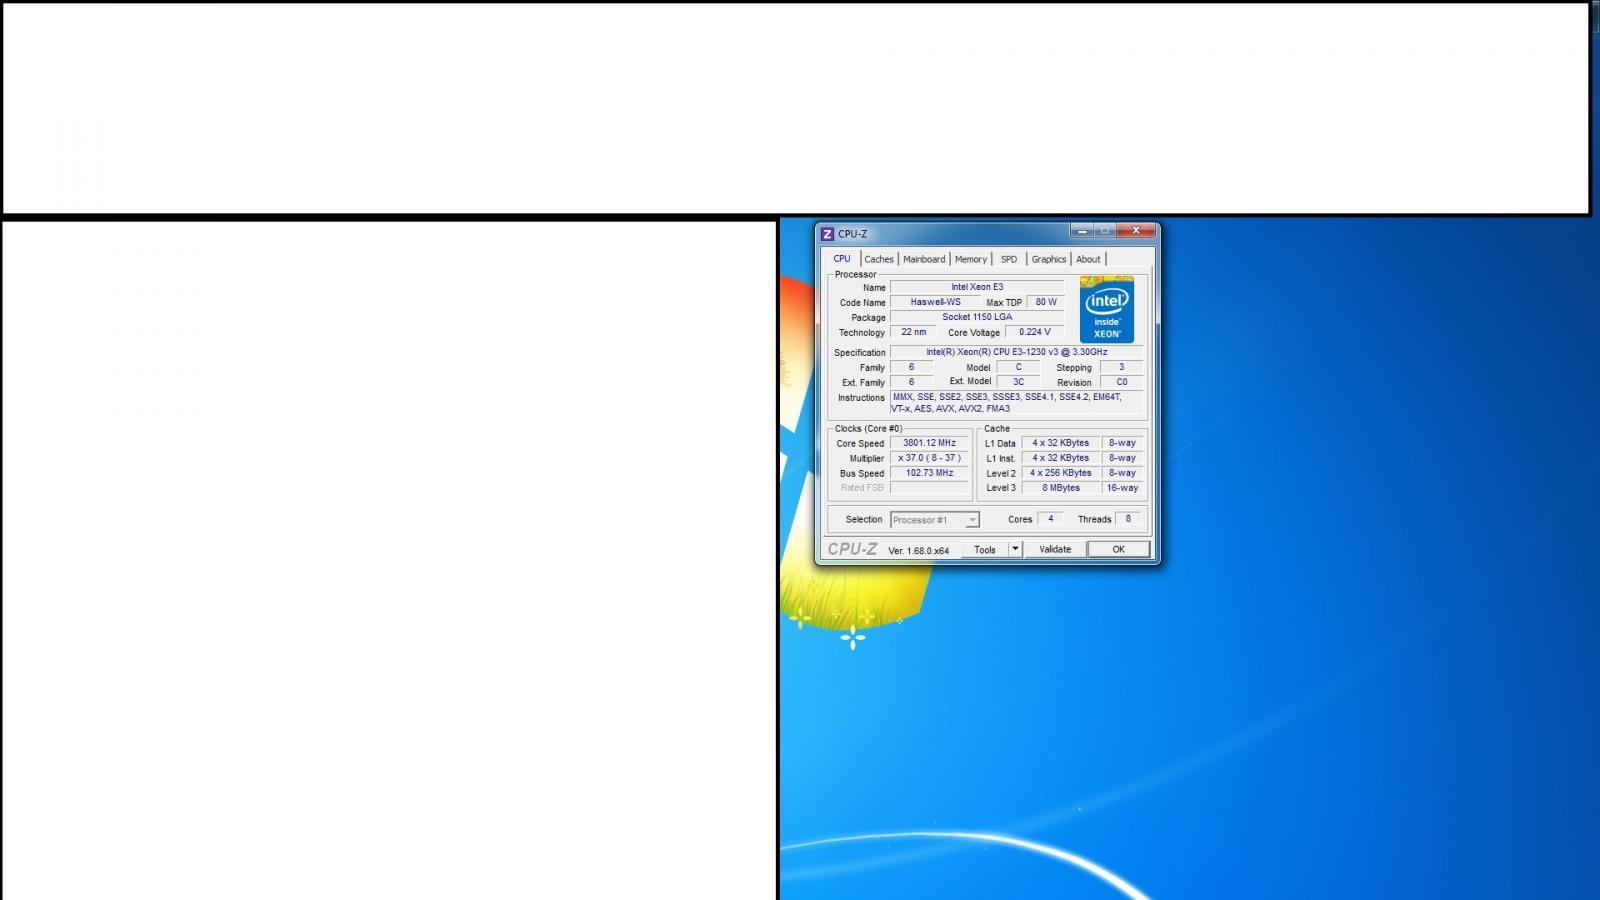Screen dimensions: 1600x900
Task: Click the Validate button
Action: coord(1055,549)
